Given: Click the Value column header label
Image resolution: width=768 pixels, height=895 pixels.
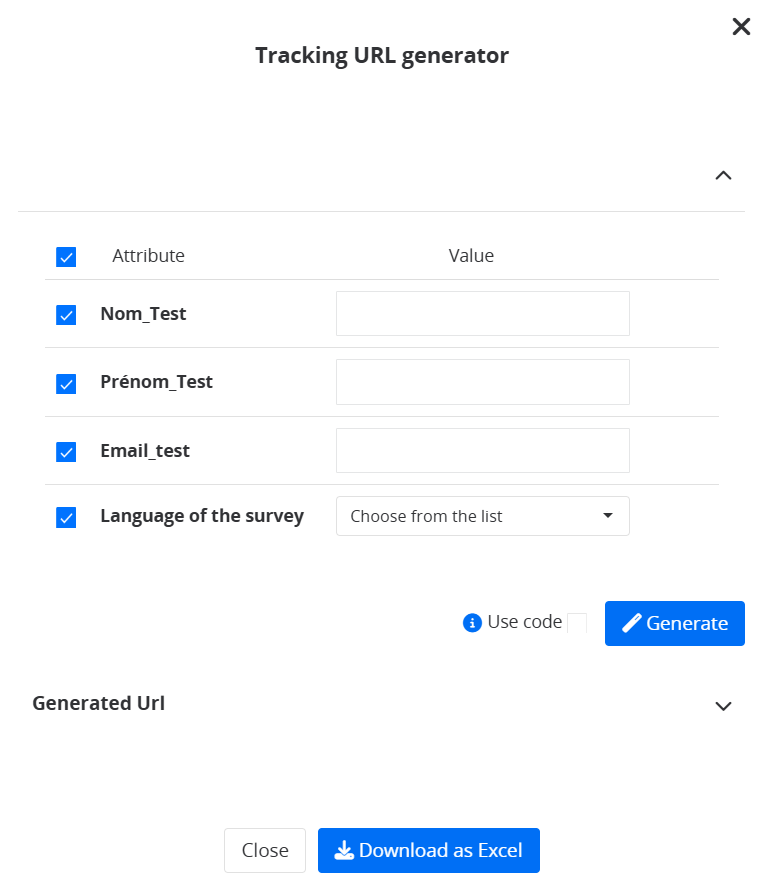Looking at the screenshot, I should tap(471, 256).
